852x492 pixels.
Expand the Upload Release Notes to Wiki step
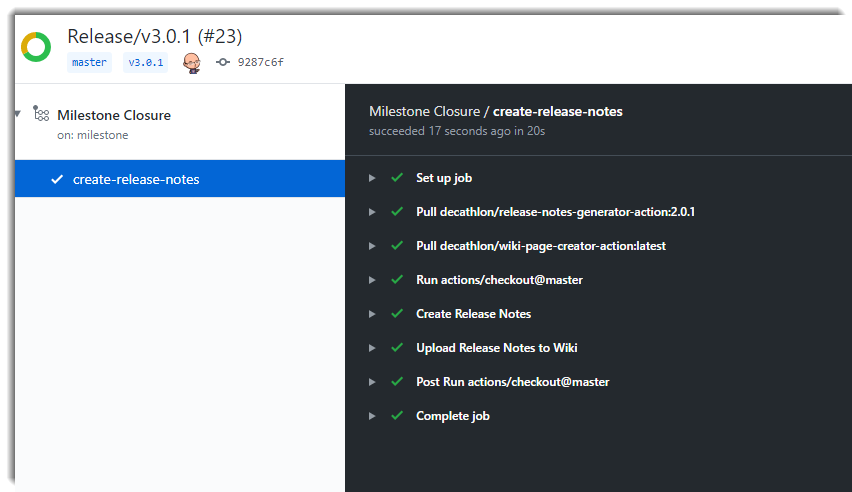click(372, 348)
